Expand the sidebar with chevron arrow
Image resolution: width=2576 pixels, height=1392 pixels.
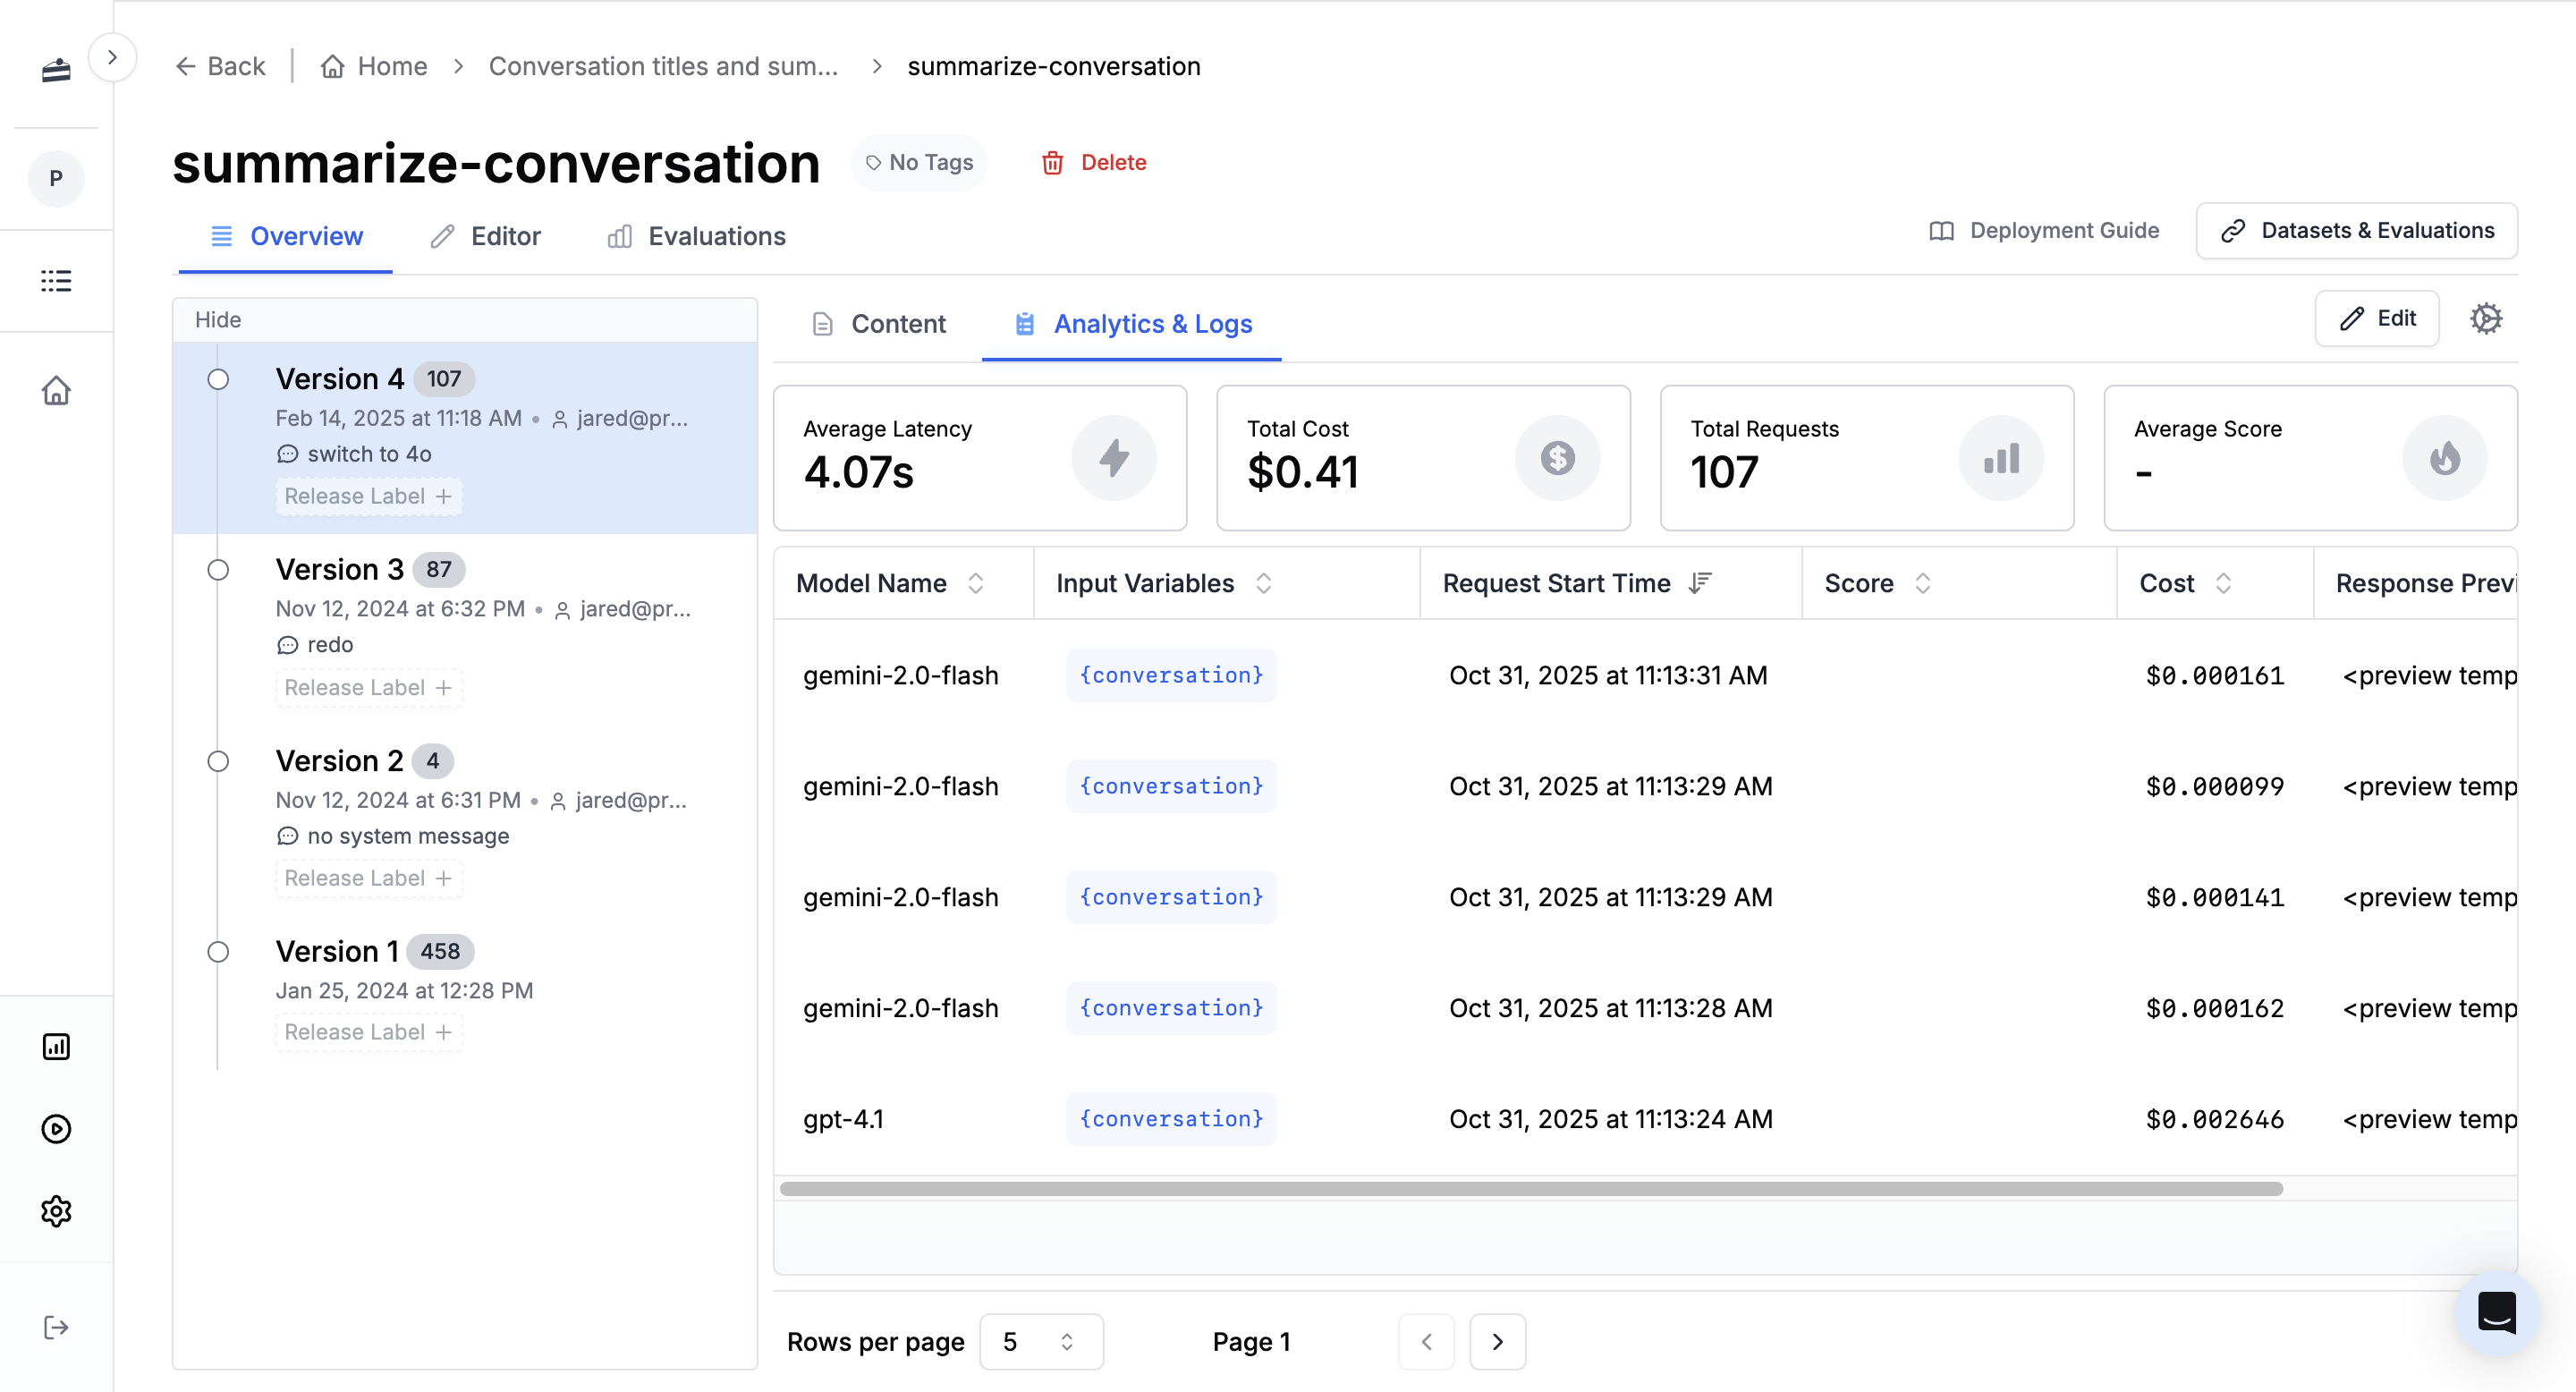[x=112, y=58]
